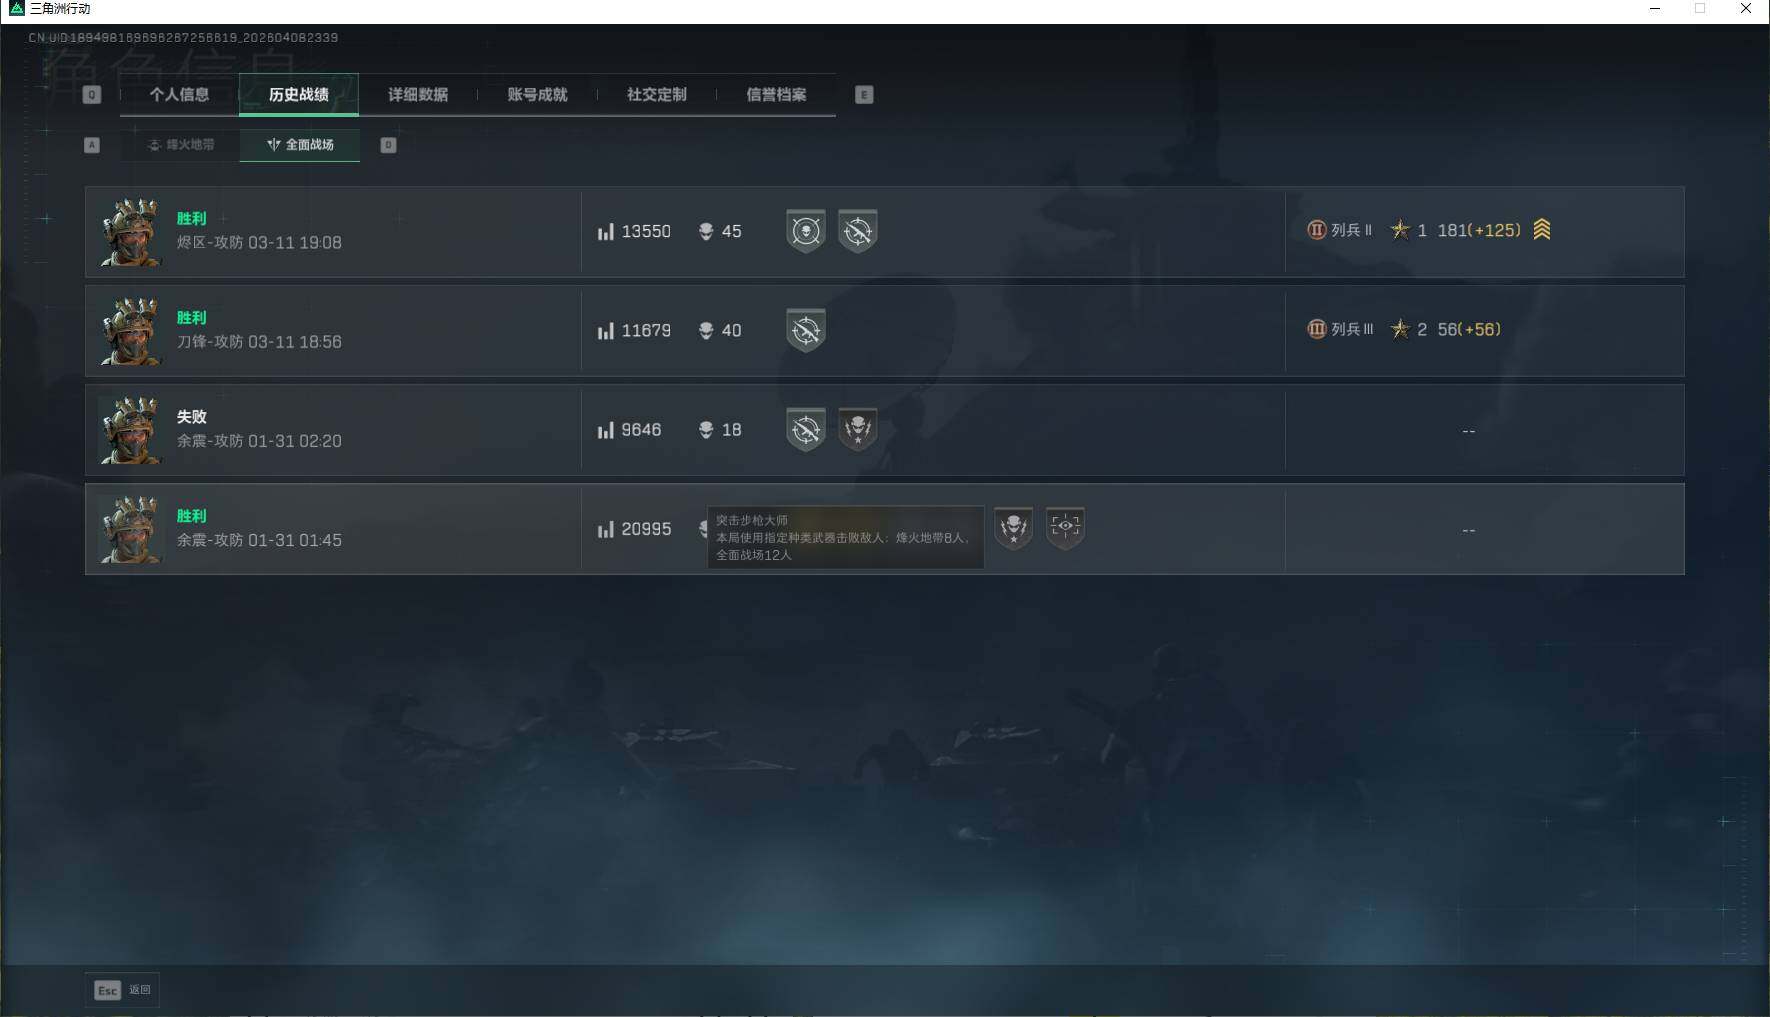Select the 全面战场 mode sub-tab

[x=300, y=145]
